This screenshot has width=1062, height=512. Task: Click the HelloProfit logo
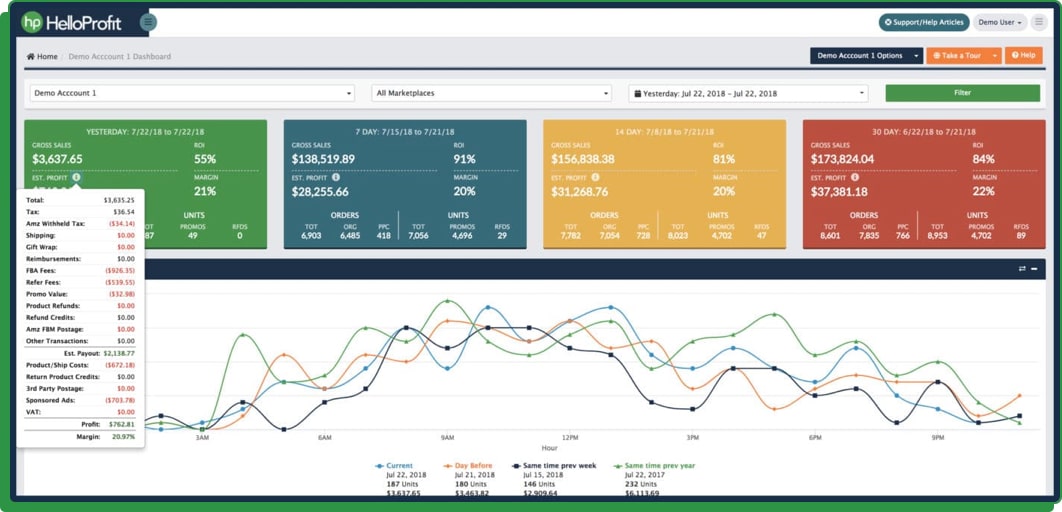point(71,23)
